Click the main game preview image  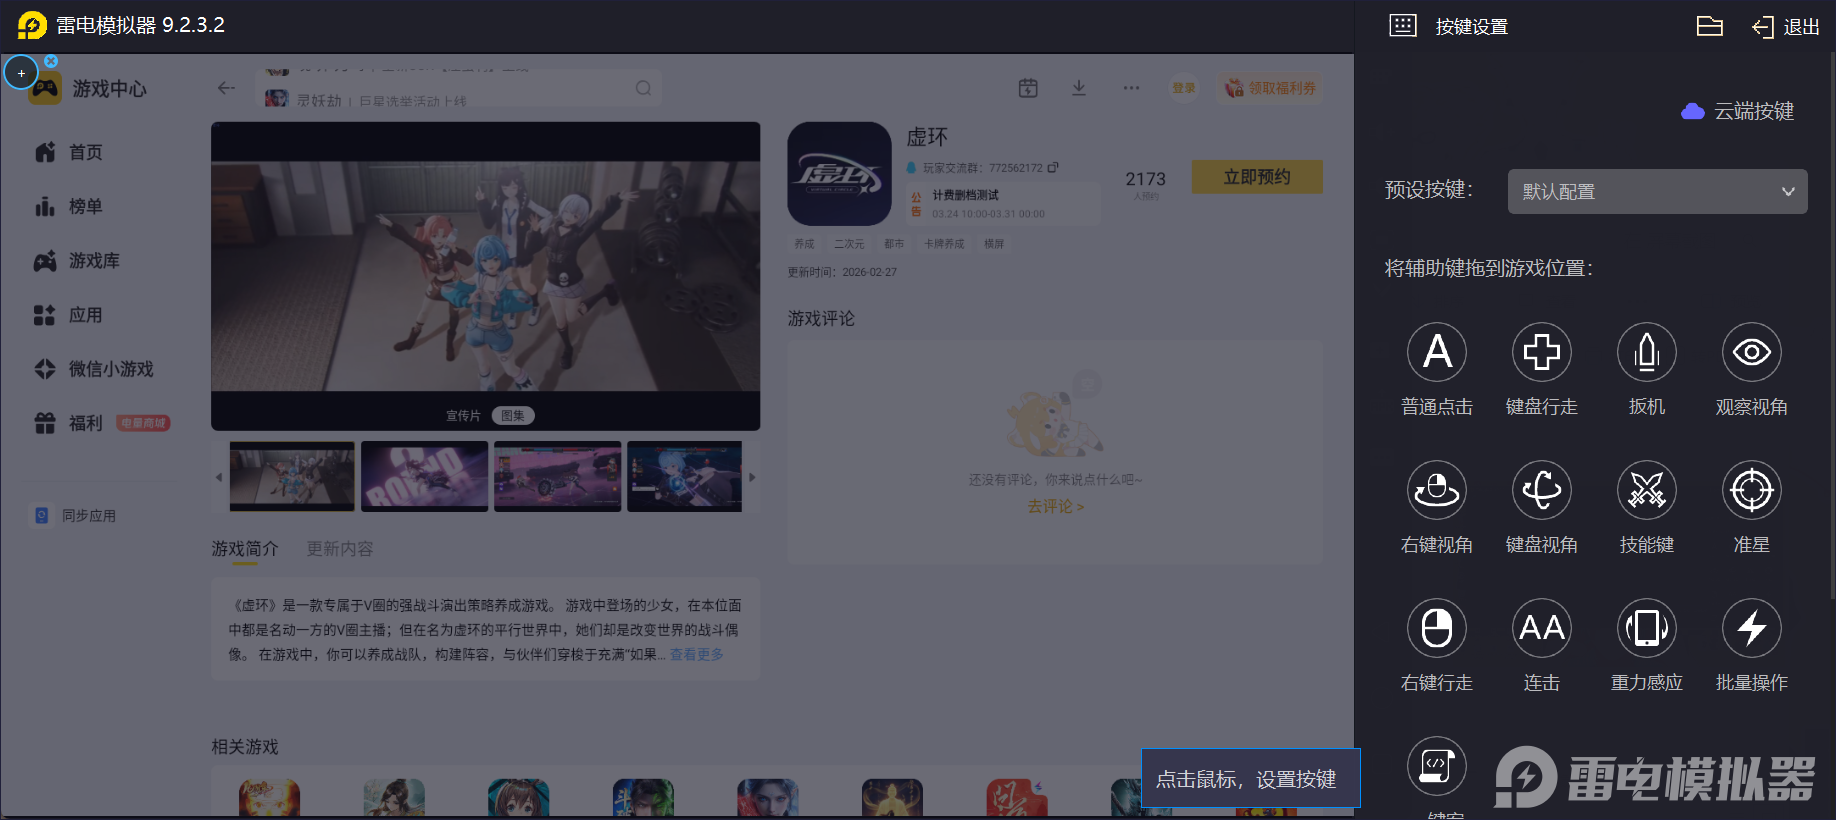coord(485,276)
